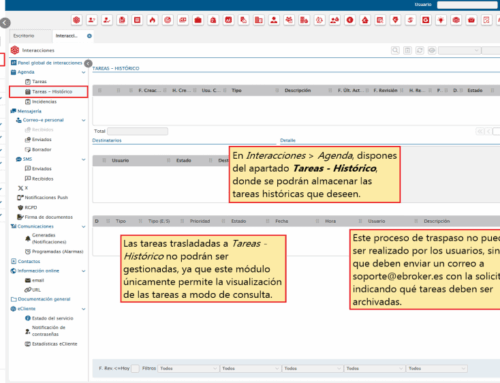
Task: Click the lightbulb icon in the top toolbar
Action: coord(441,20)
